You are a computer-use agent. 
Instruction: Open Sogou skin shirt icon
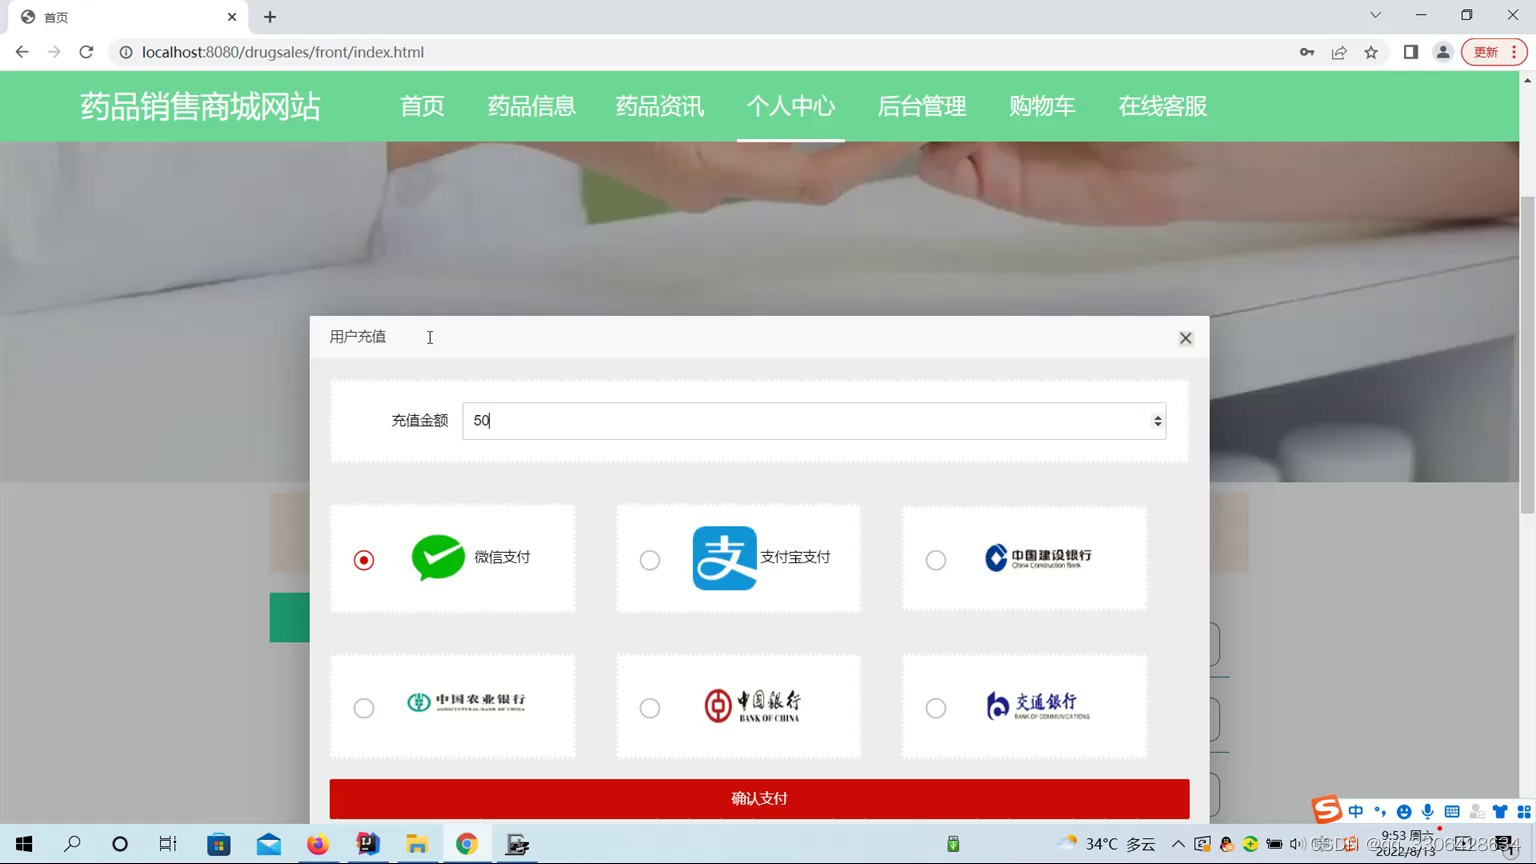point(1500,811)
